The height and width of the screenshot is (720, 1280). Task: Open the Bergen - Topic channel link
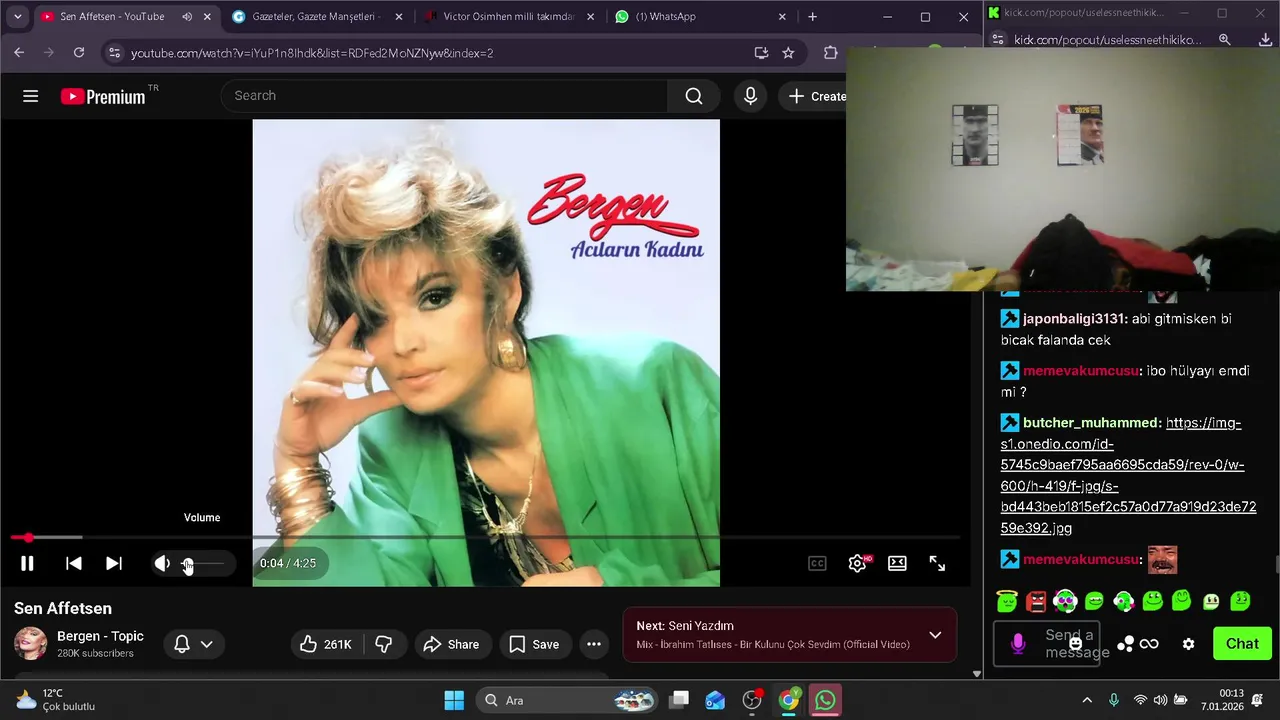pyautogui.click(x=100, y=636)
